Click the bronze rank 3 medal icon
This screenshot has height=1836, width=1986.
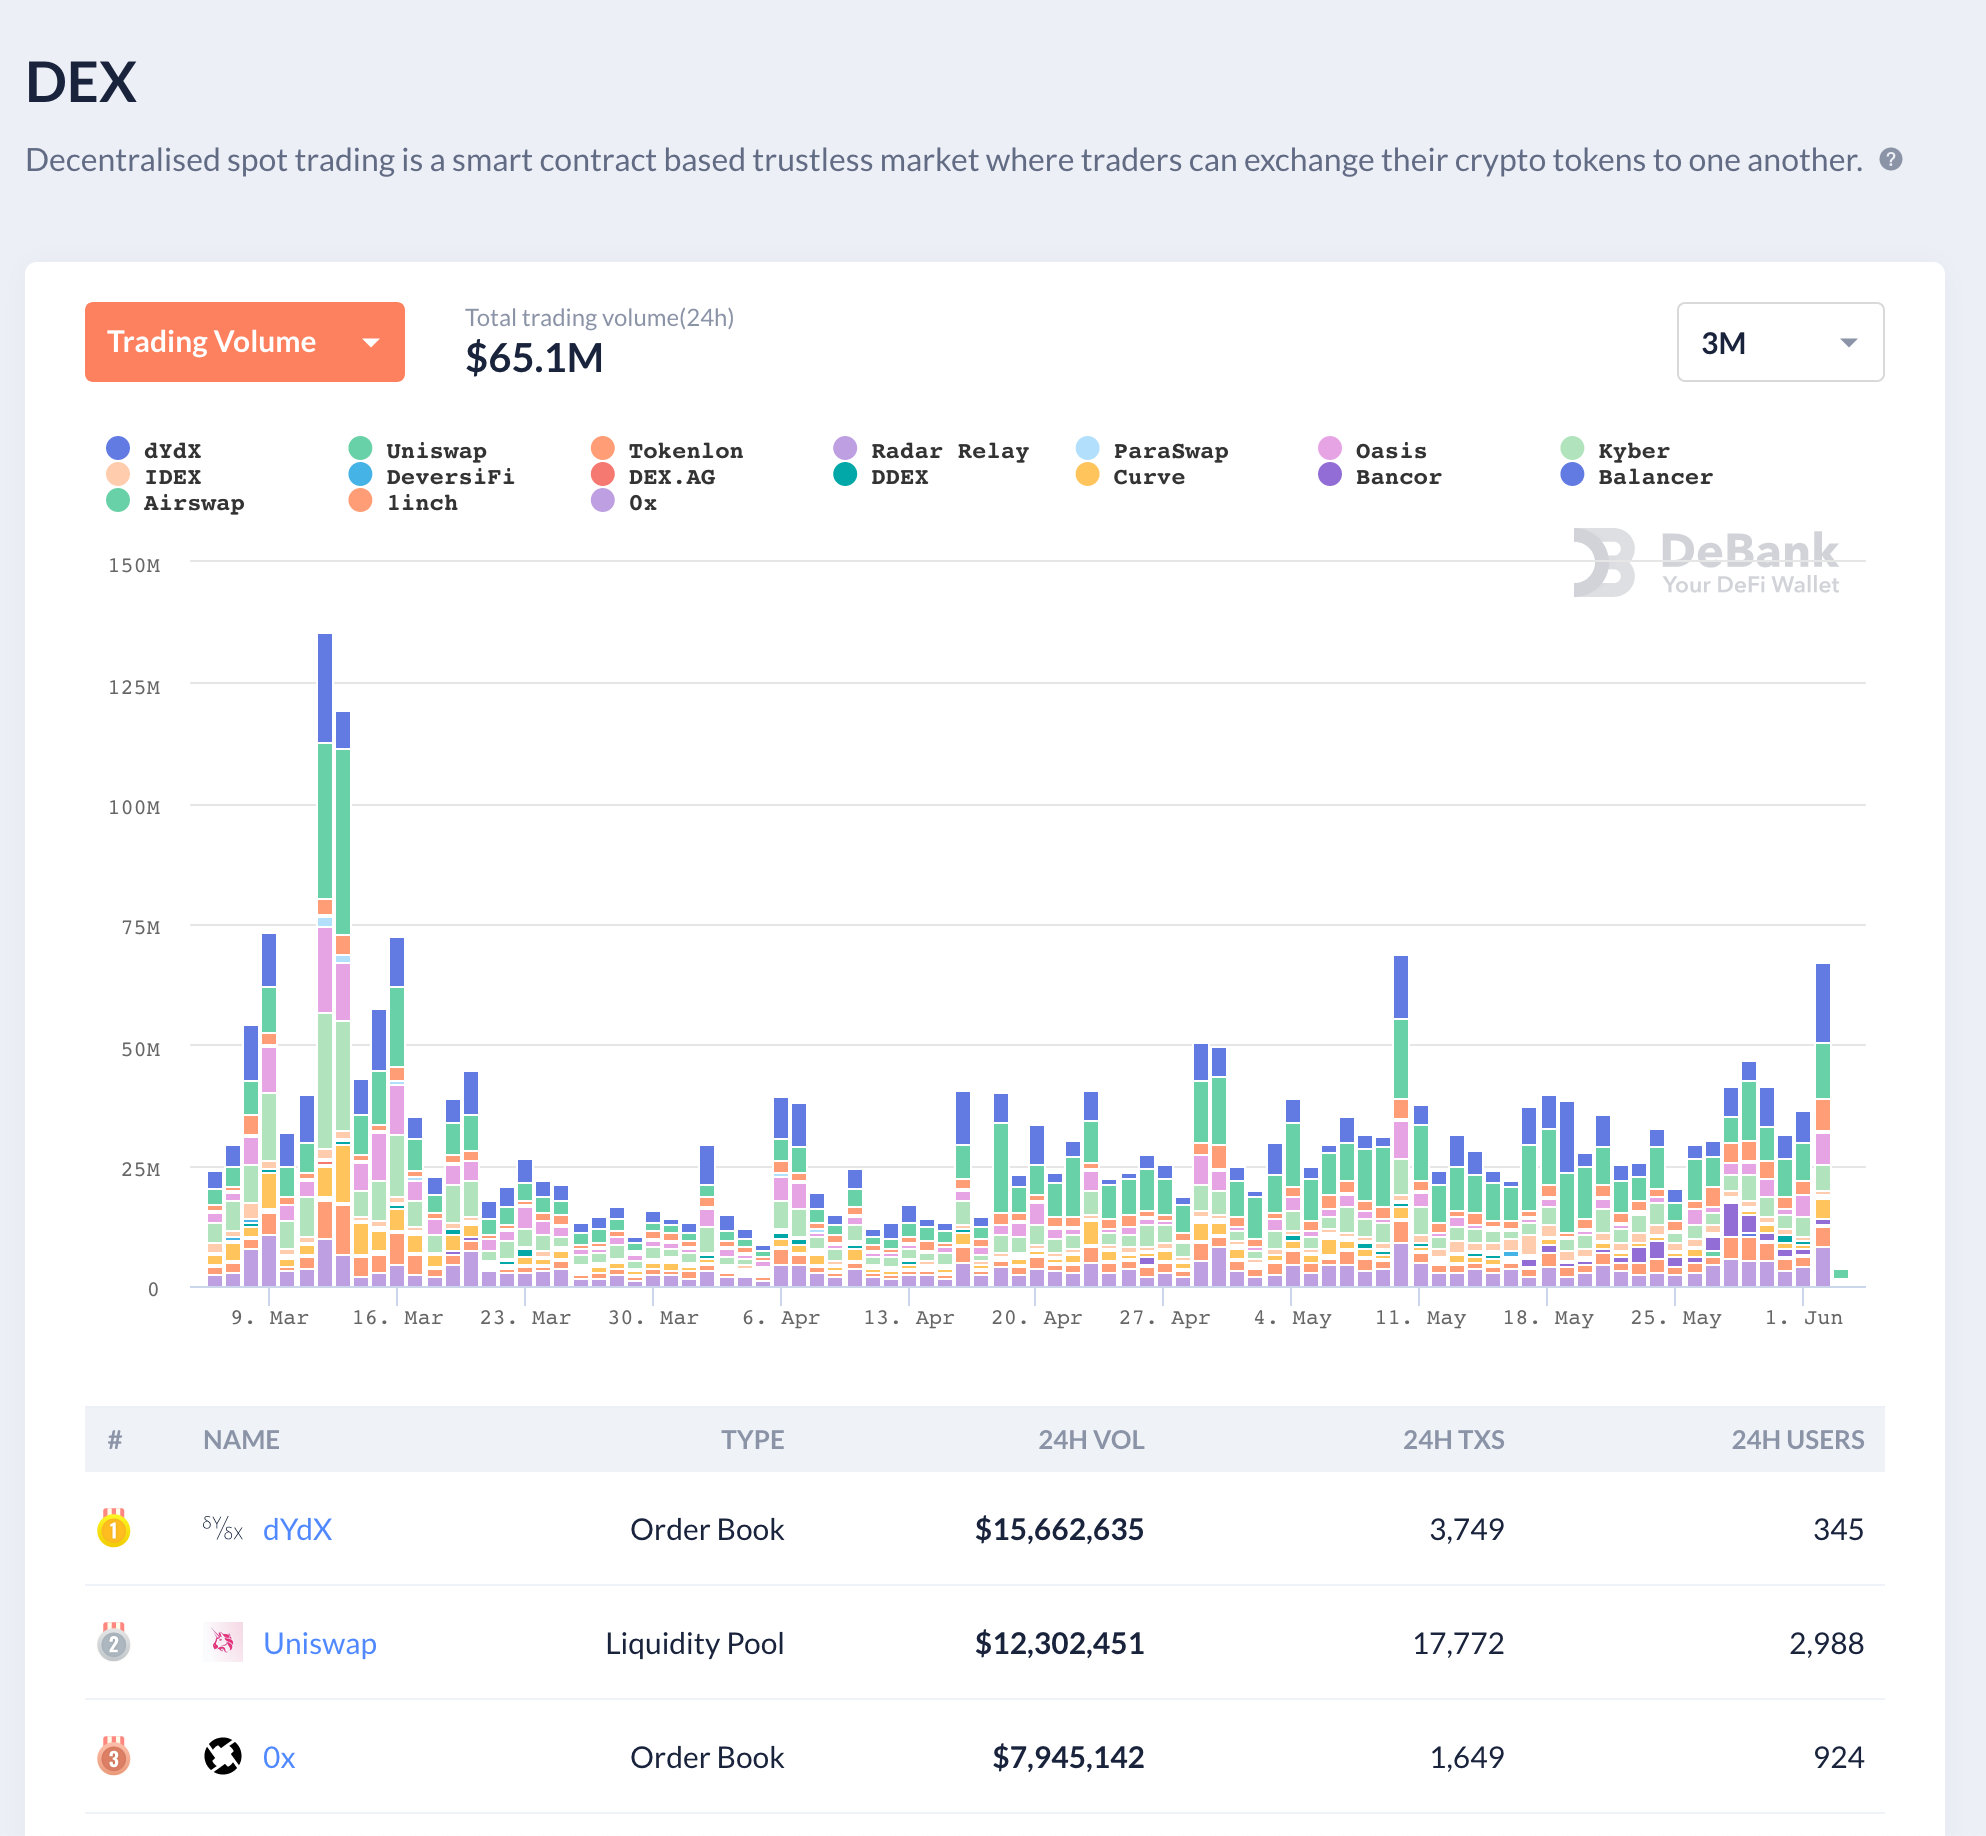click(x=114, y=1756)
